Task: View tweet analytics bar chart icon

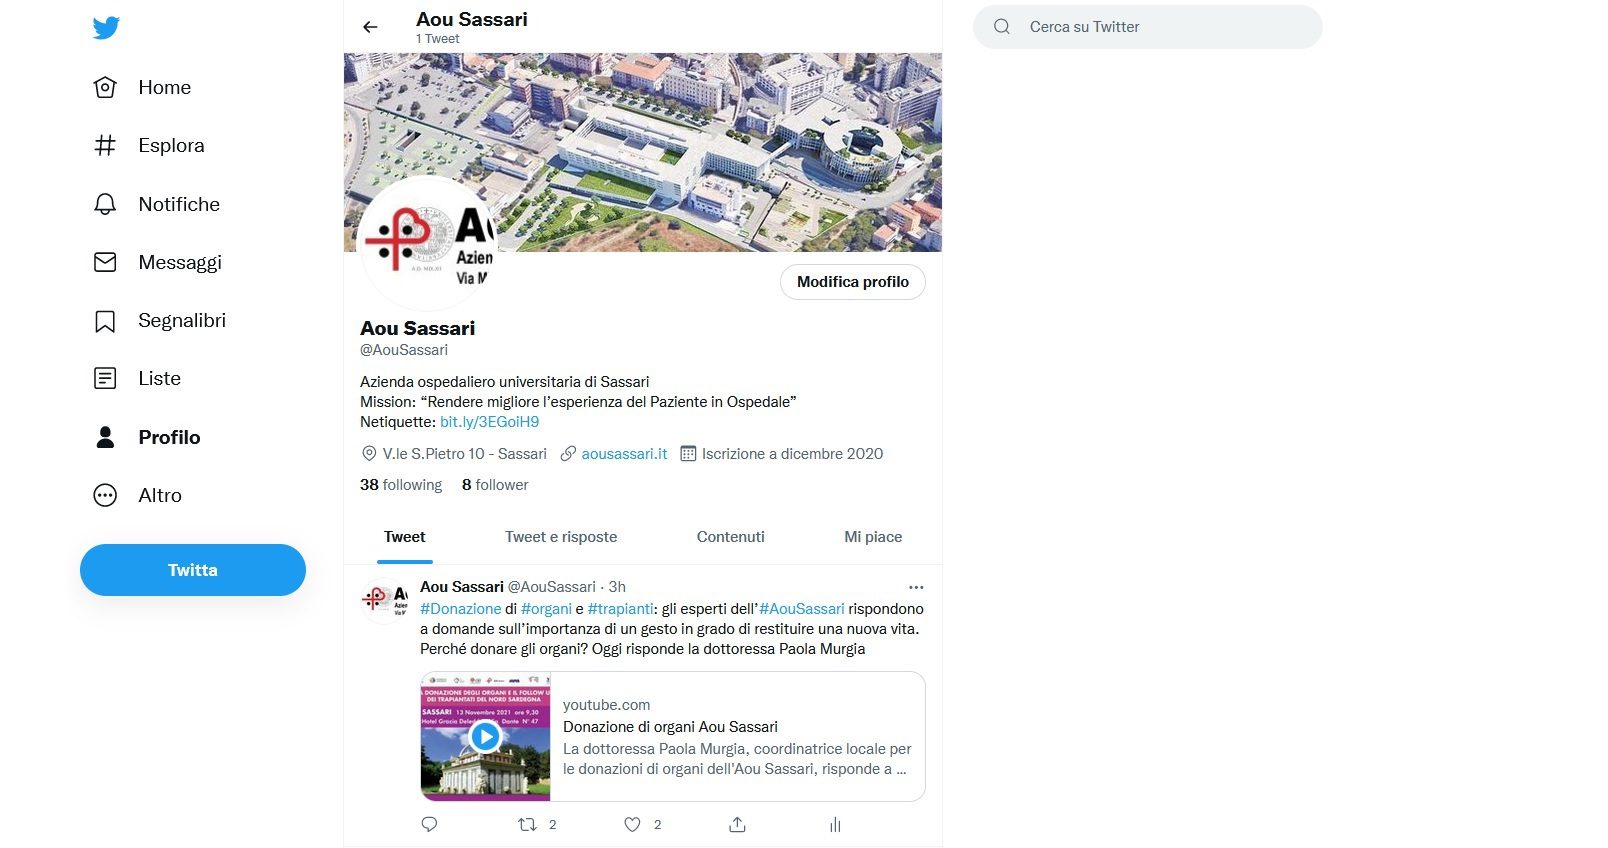Action: [x=835, y=824]
